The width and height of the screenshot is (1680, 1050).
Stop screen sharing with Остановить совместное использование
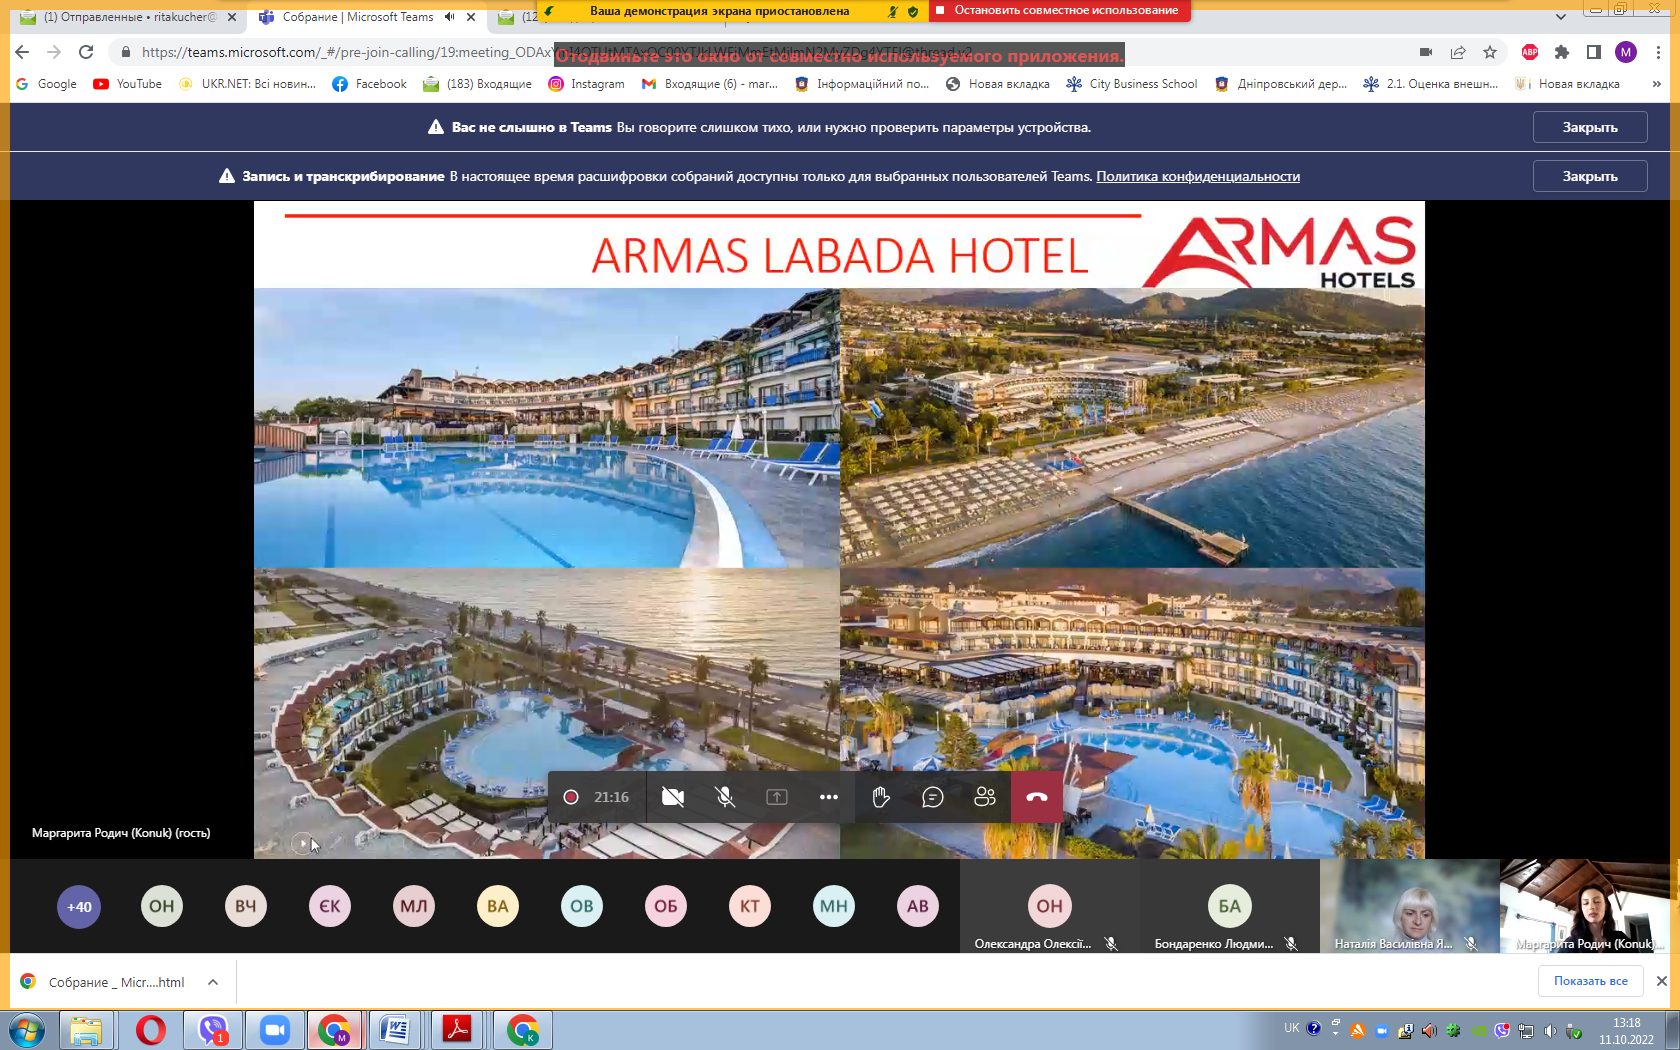click(x=1060, y=10)
